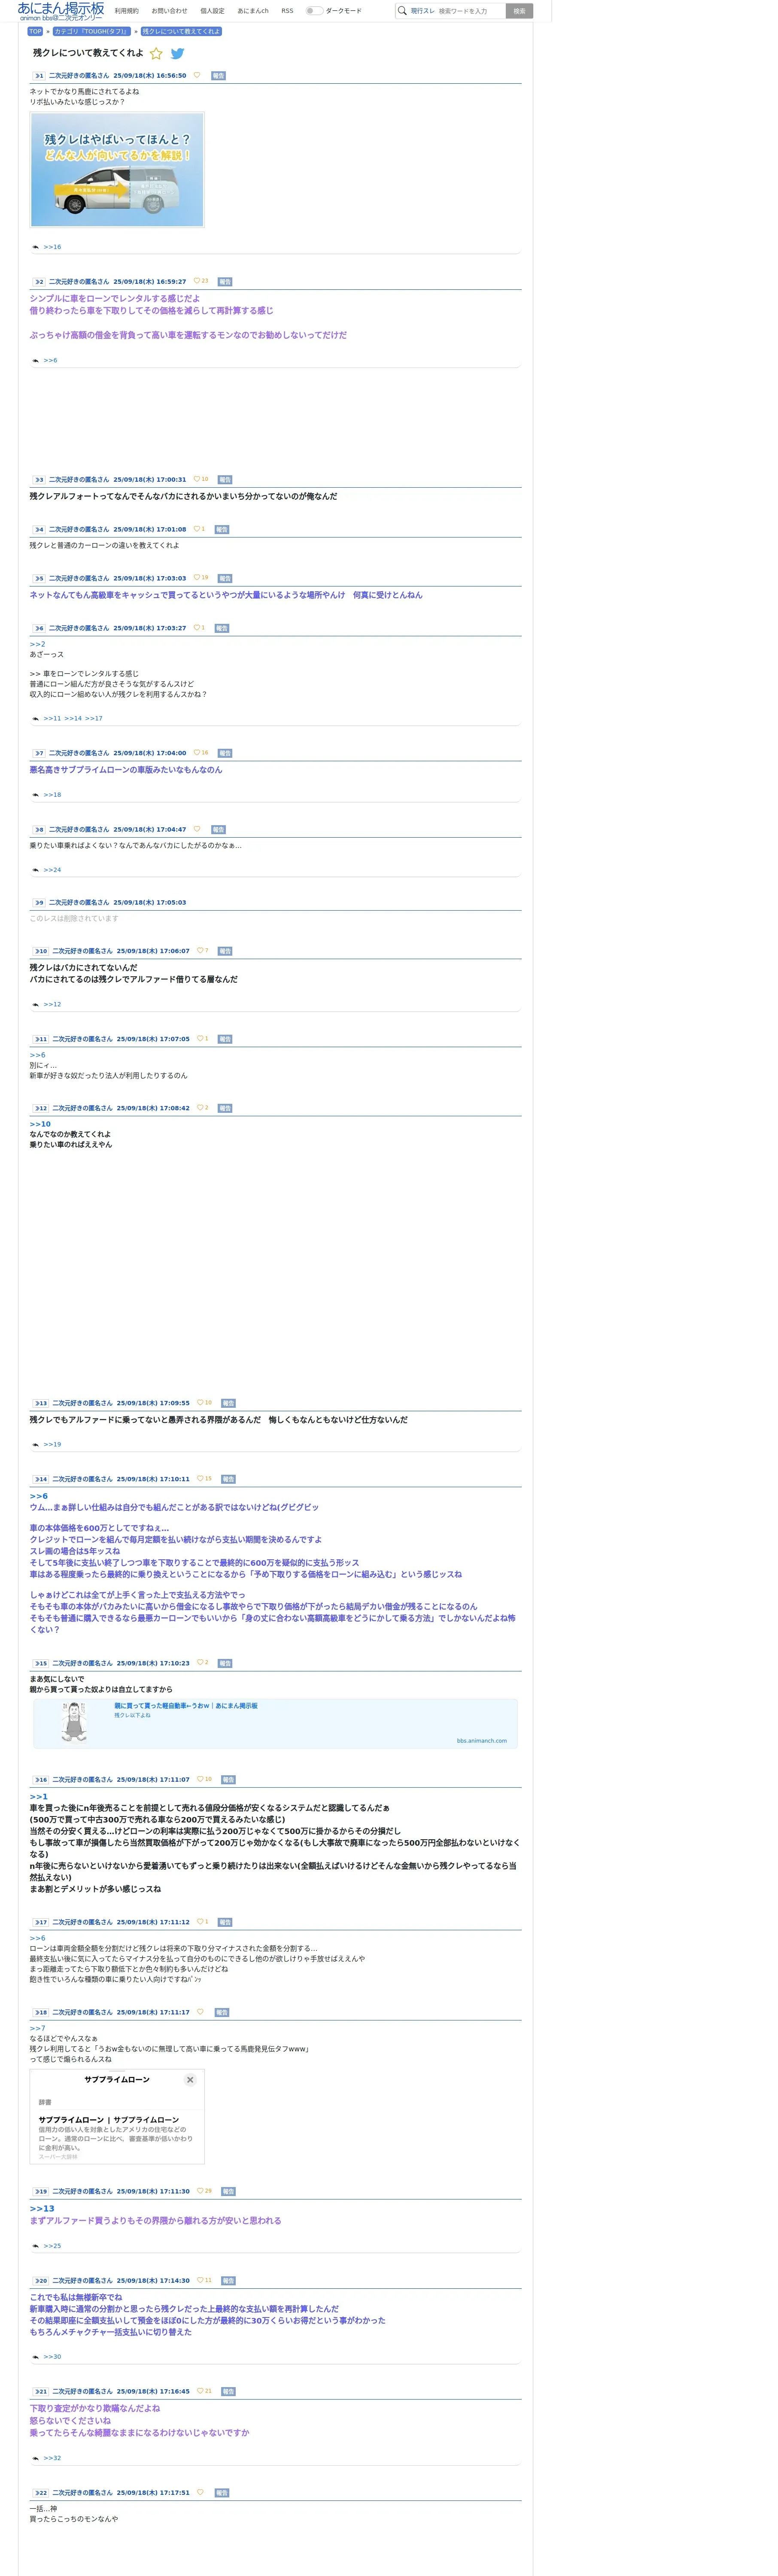The image size is (778, 2576).
Task: Click the heart on post 11
Action: 200,1039
